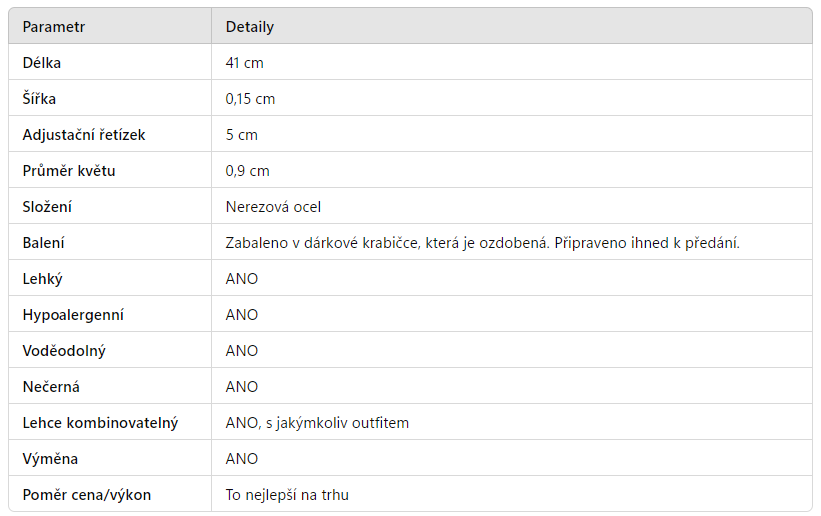This screenshot has width=821, height=516.
Task: Click the "41 cm" length value
Action: 245,63
